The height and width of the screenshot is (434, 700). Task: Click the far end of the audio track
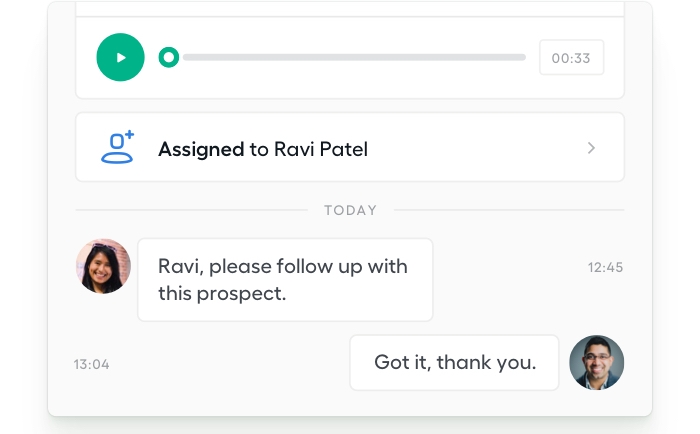pyautogui.click(x=521, y=57)
